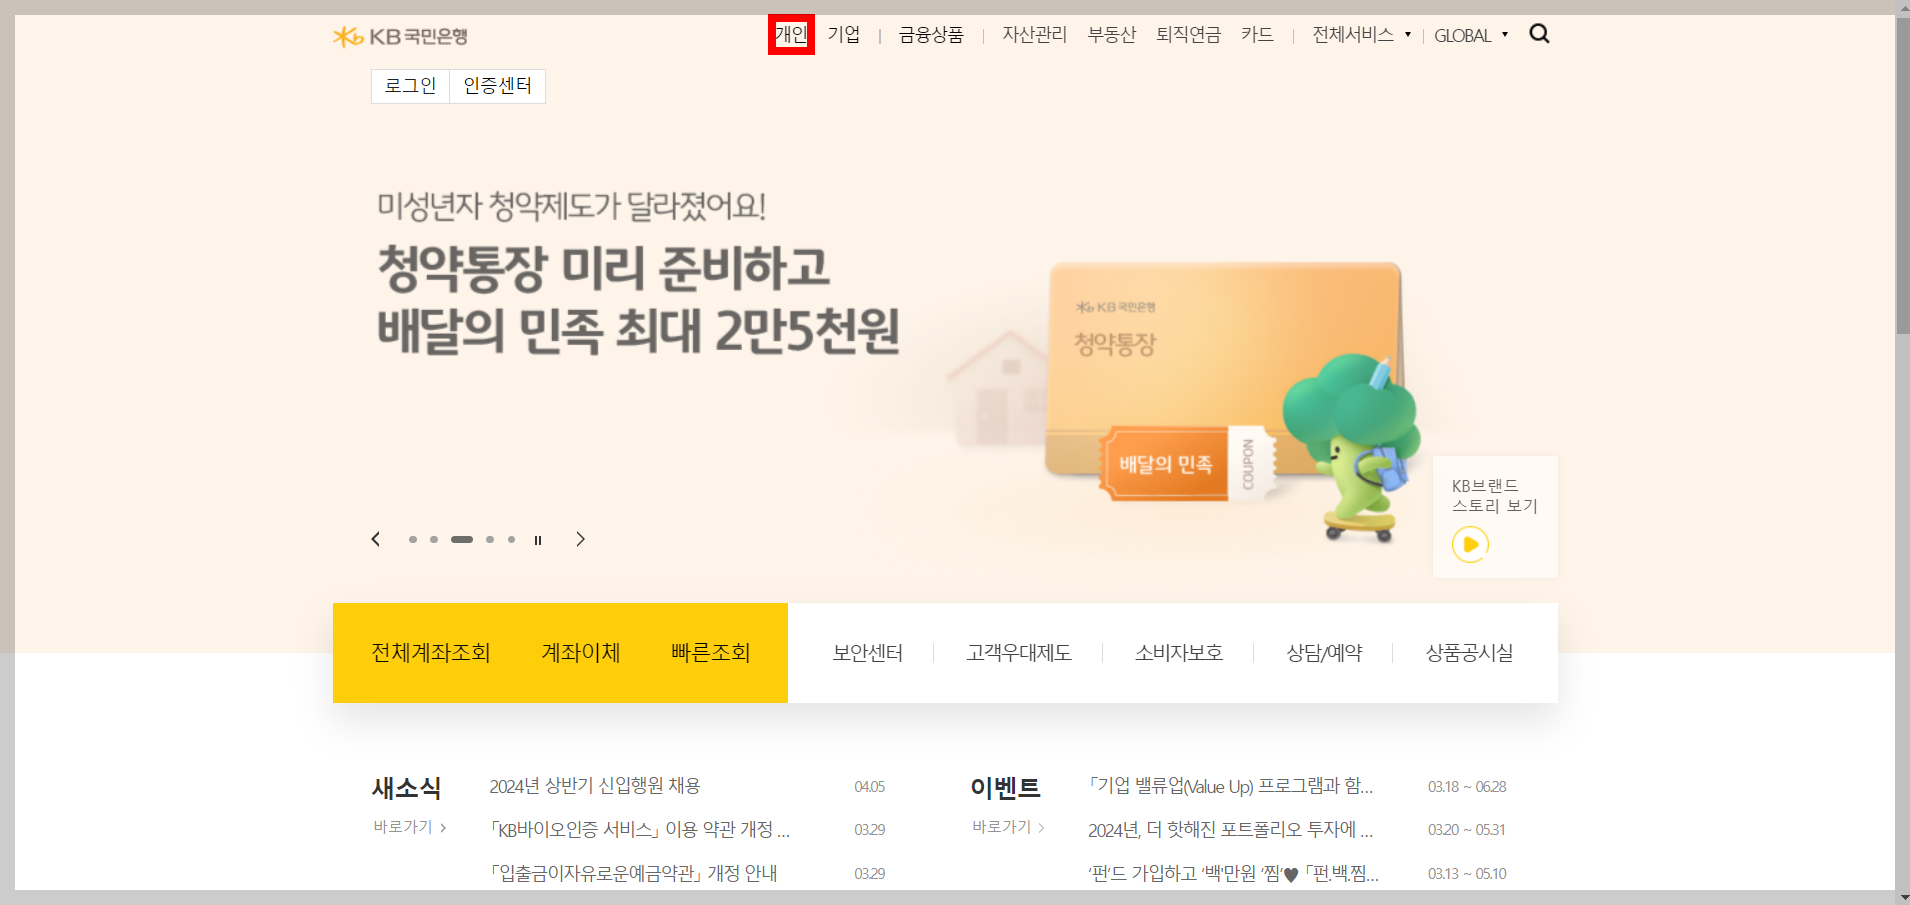The width and height of the screenshot is (1910, 905).
Task: Play the KB브랜드 스토리 video
Action: (x=1470, y=544)
